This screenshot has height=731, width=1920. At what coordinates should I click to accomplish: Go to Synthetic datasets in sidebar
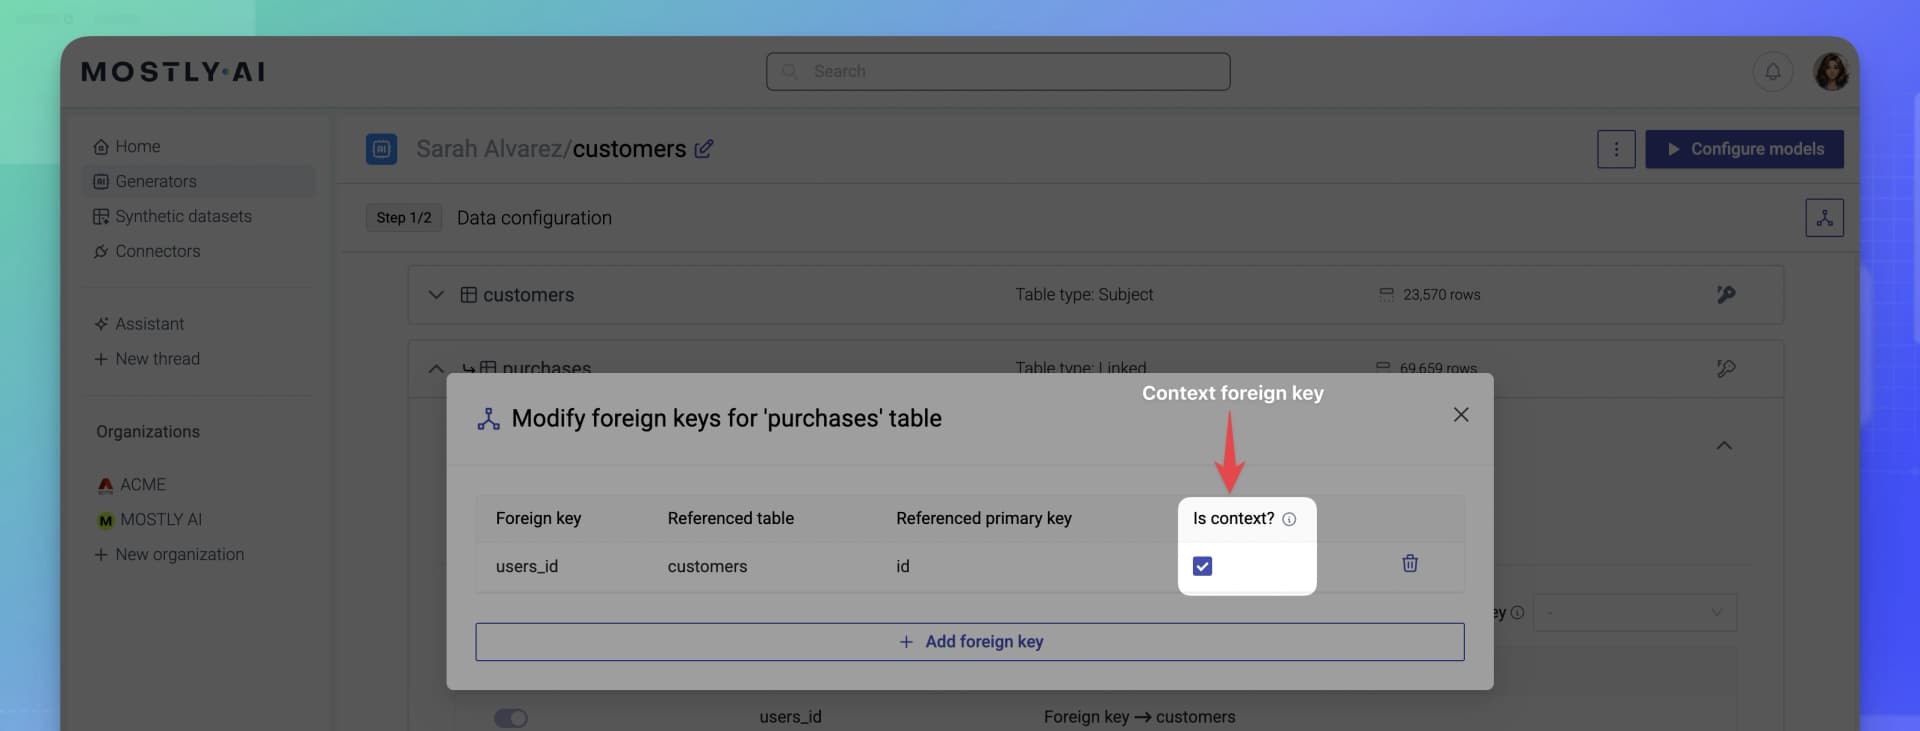coord(183,217)
